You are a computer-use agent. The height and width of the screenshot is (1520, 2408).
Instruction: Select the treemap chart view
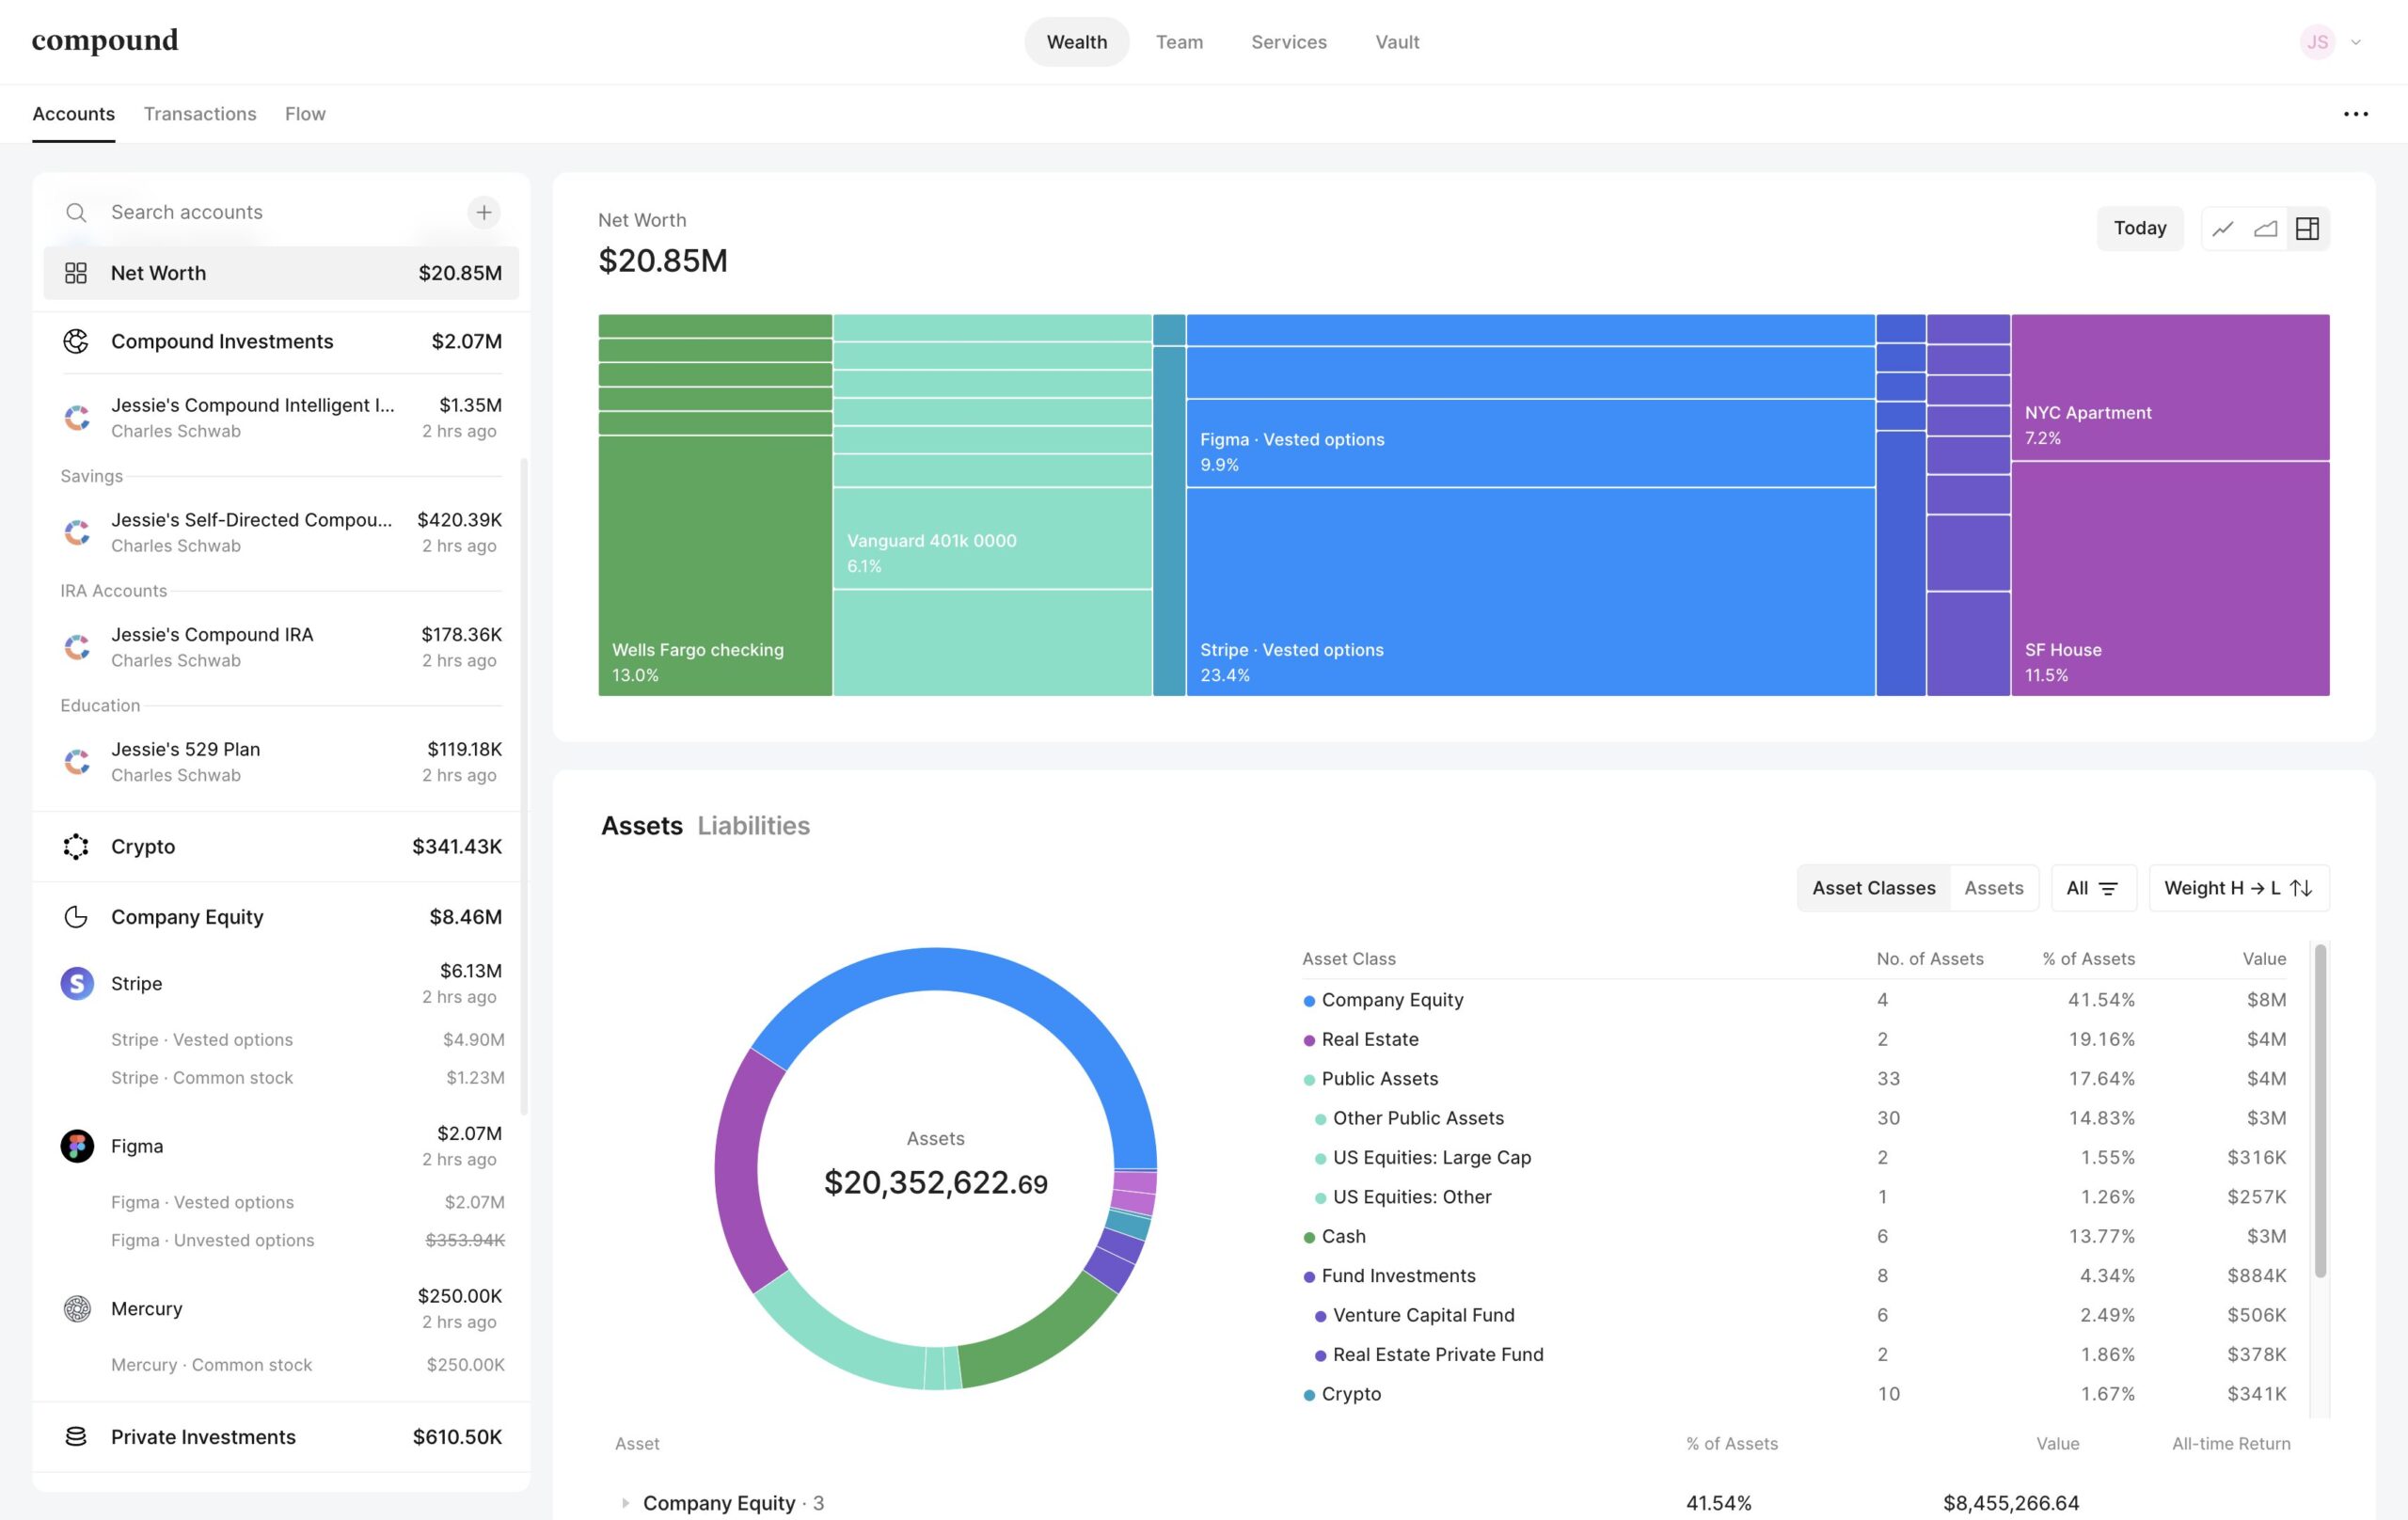[2307, 229]
